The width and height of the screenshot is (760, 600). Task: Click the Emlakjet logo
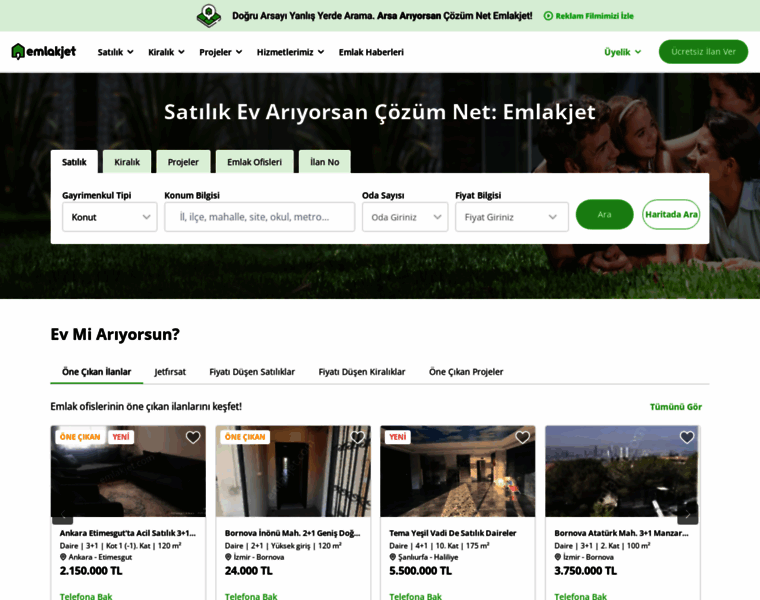pos(44,51)
